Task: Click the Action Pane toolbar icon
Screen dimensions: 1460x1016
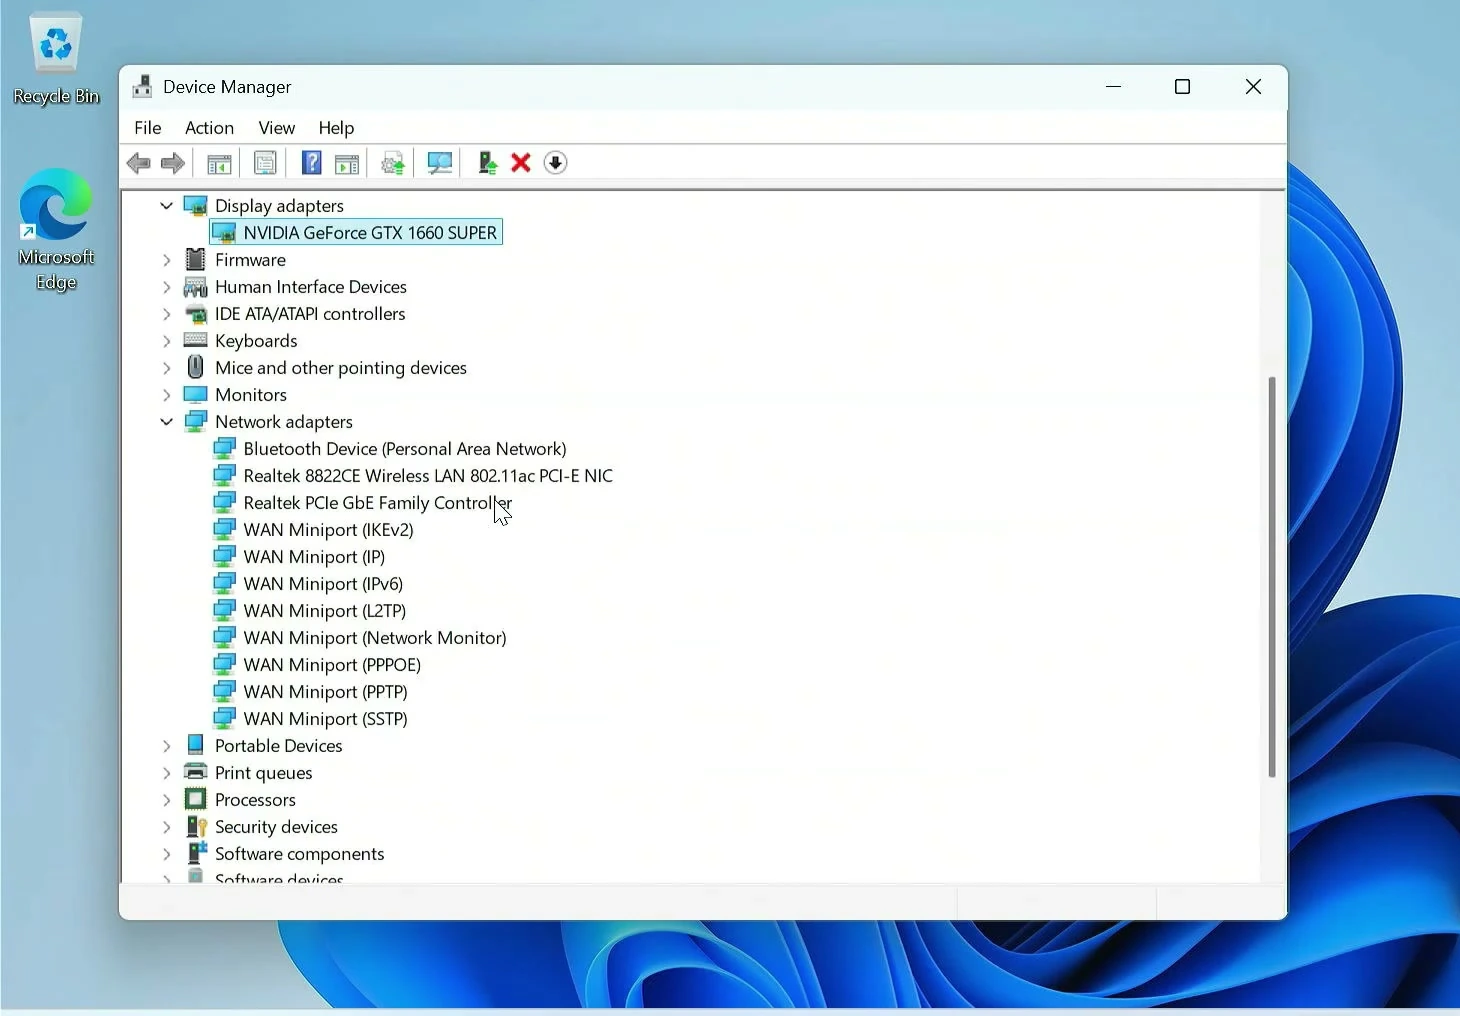Action: 347,163
